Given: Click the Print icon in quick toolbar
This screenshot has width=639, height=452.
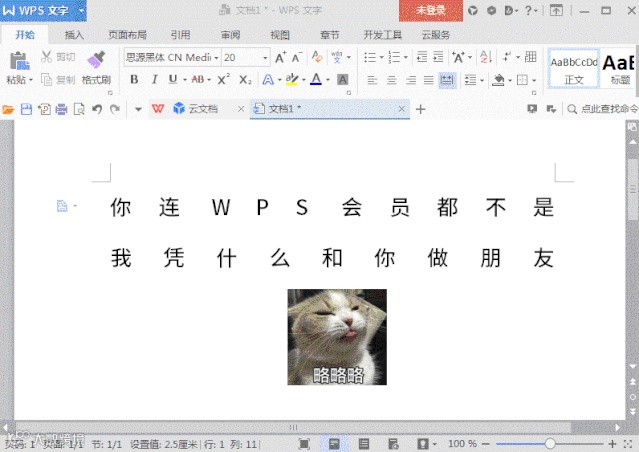Looking at the screenshot, I should (62, 109).
